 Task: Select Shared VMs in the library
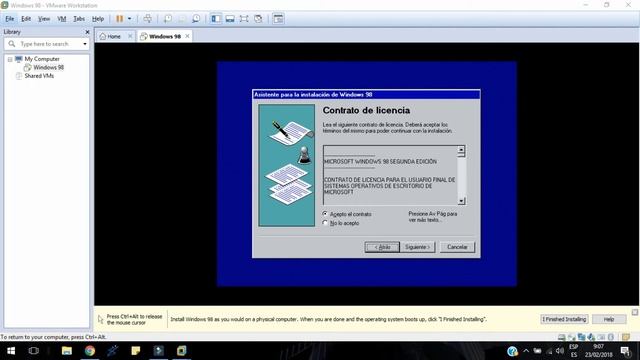pos(39,76)
